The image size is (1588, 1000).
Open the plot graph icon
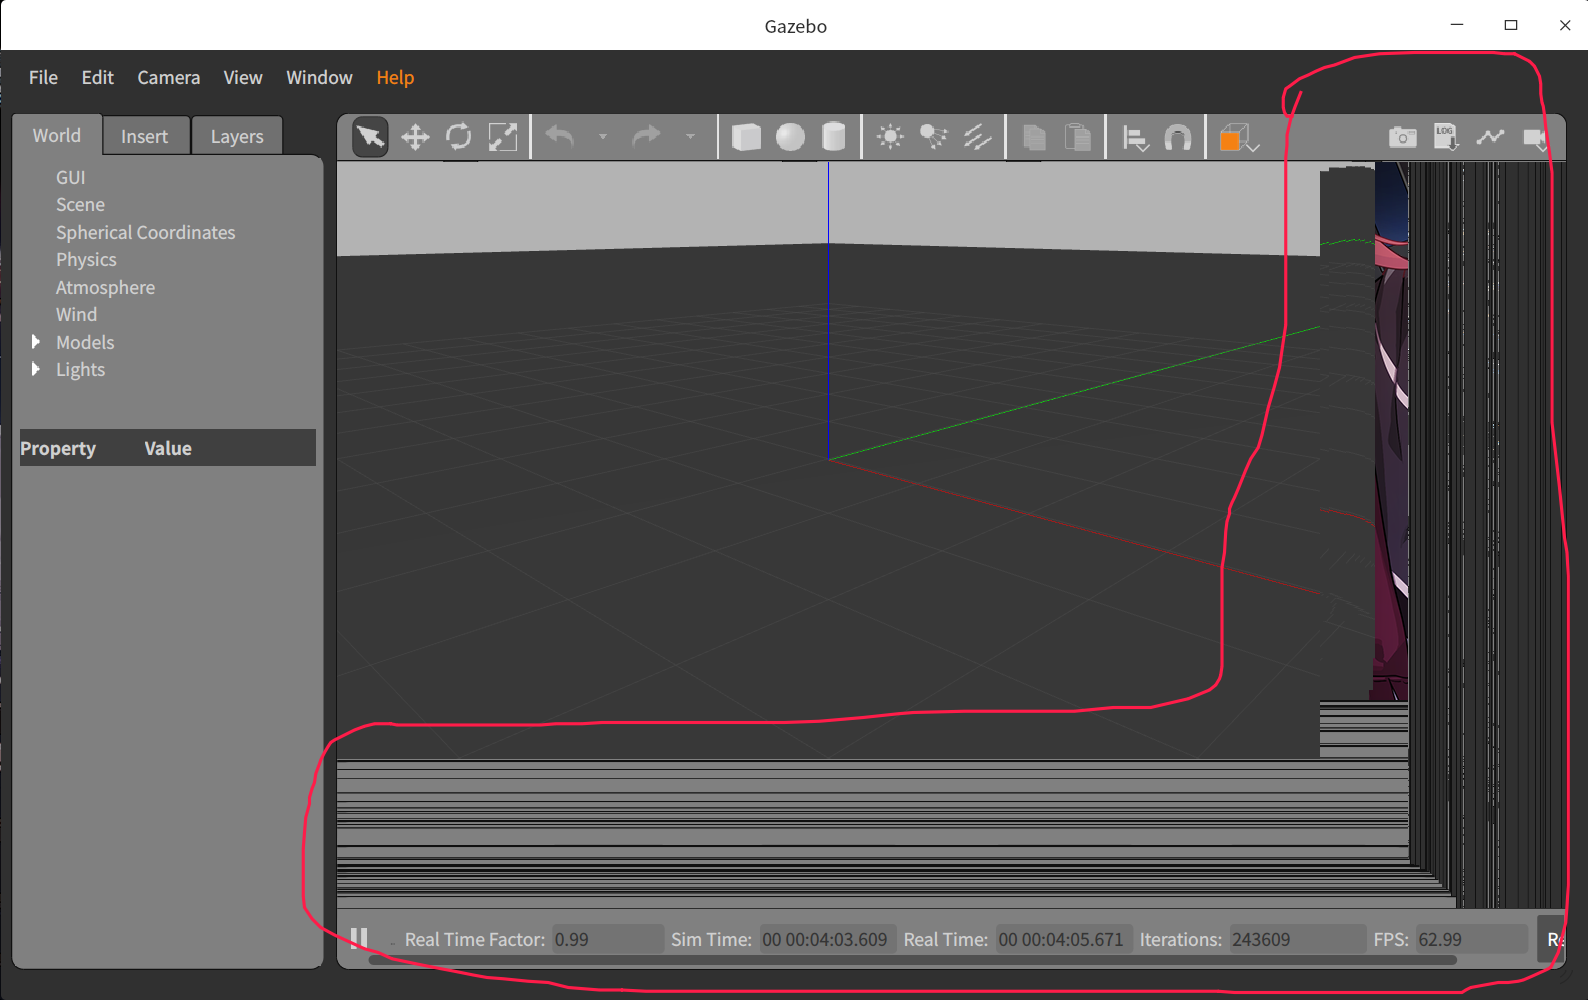(x=1490, y=137)
